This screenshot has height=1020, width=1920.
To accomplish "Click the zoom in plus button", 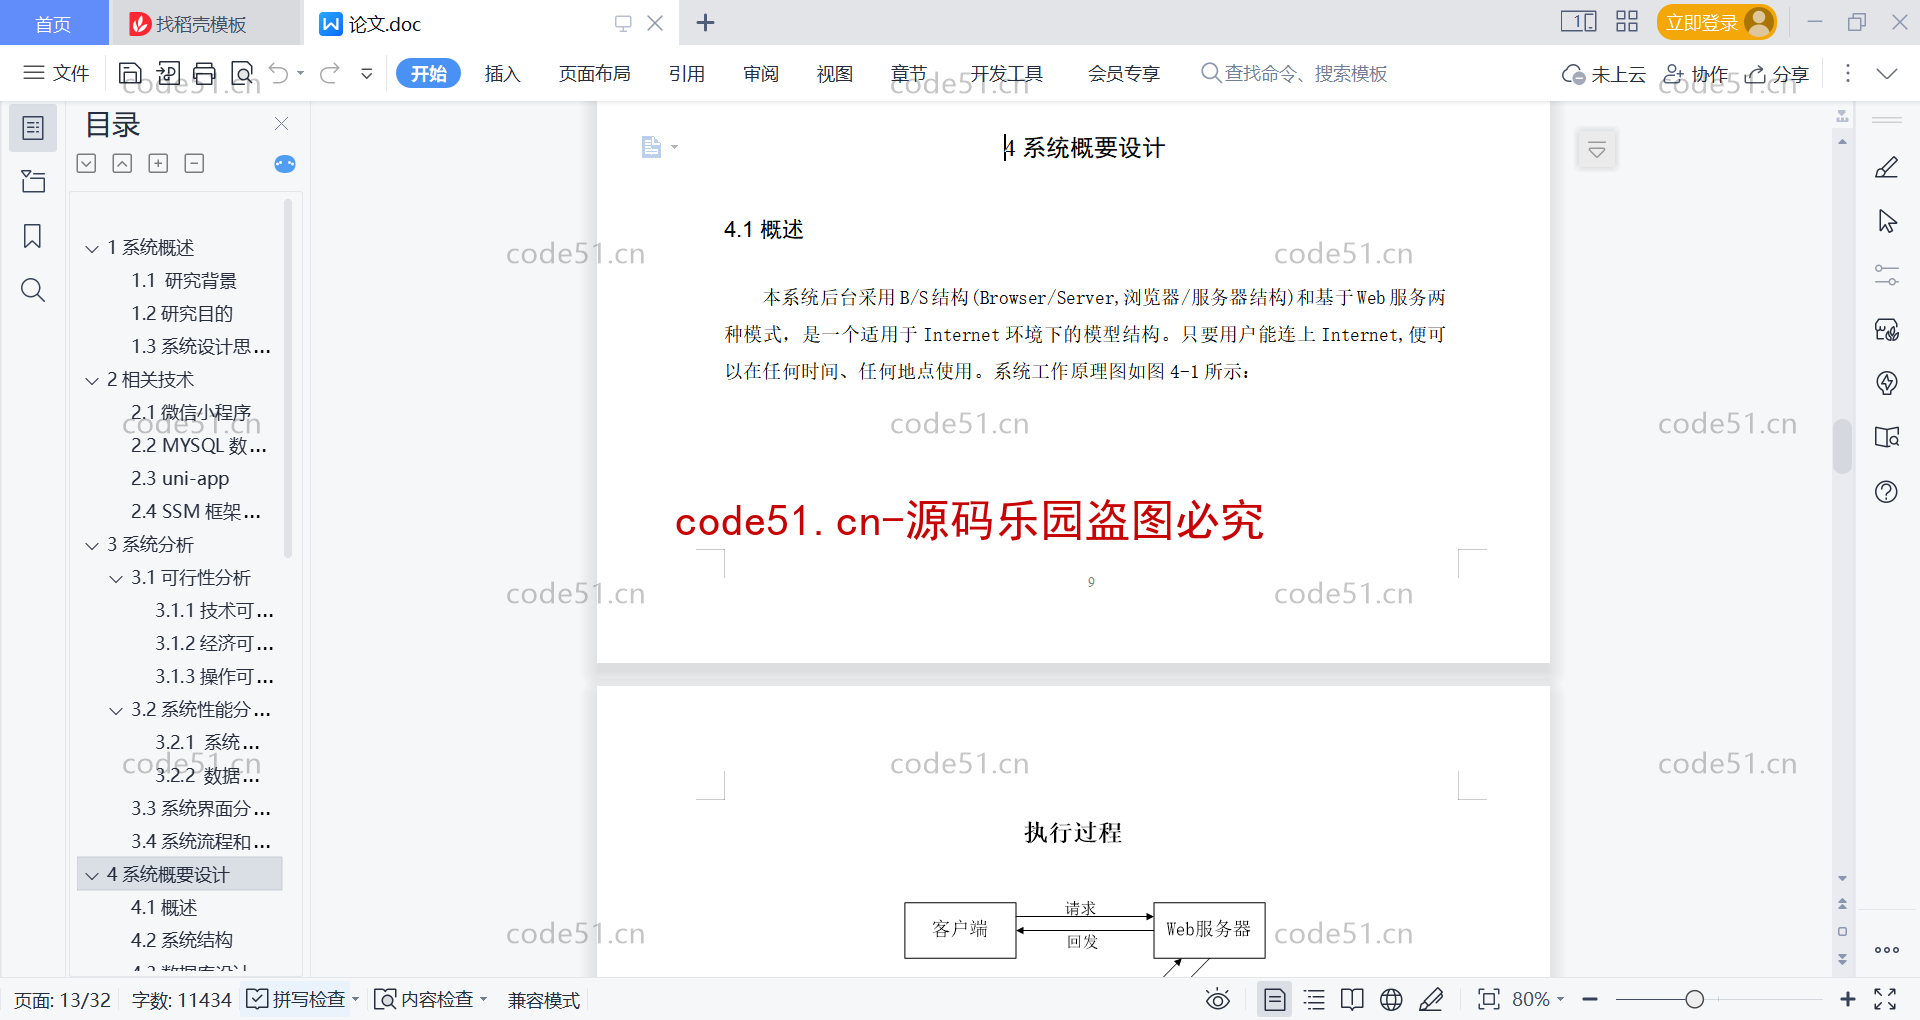I will tap(1847, 999).
